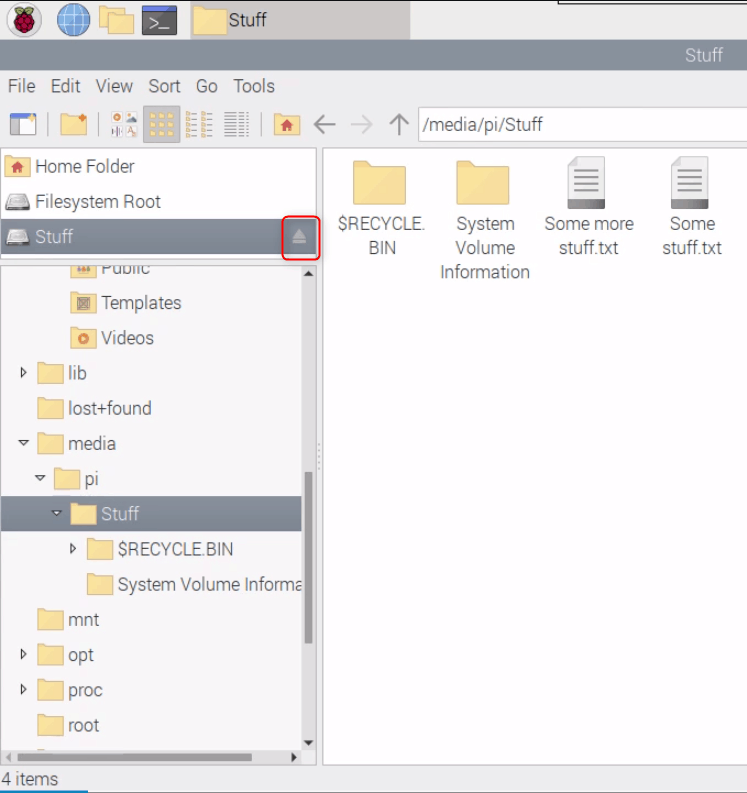Viewport: 747px width, 793px height.
Task: Click the New Folder toolbar icon
Action: [74, 124]
